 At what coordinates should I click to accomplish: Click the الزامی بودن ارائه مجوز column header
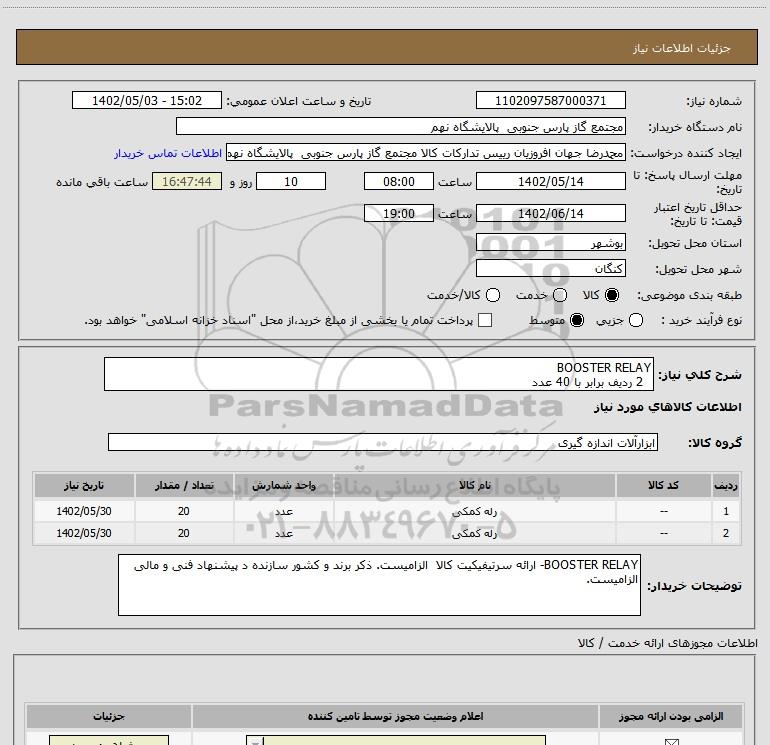pos(671,716)
